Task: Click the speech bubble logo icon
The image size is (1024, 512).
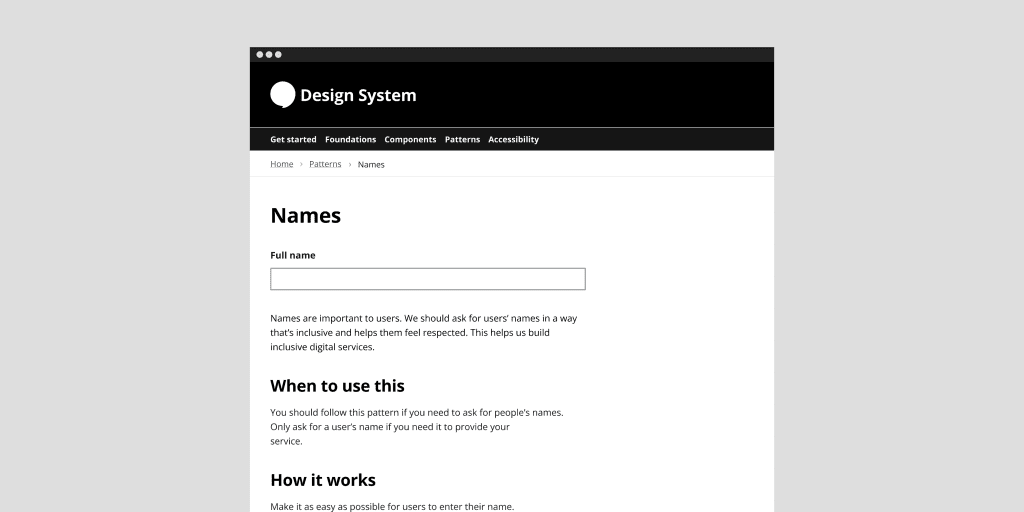Action: coord(283,95)
